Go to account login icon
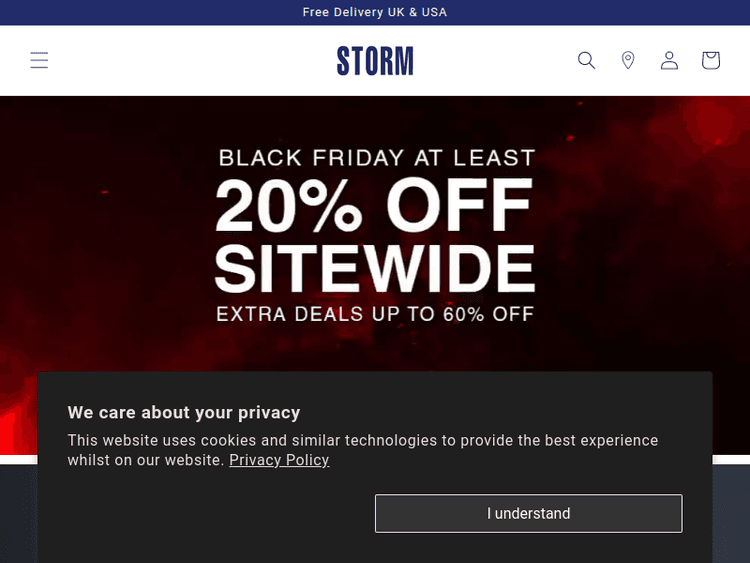The image size is (750, 563). click(x=669, y=60)
